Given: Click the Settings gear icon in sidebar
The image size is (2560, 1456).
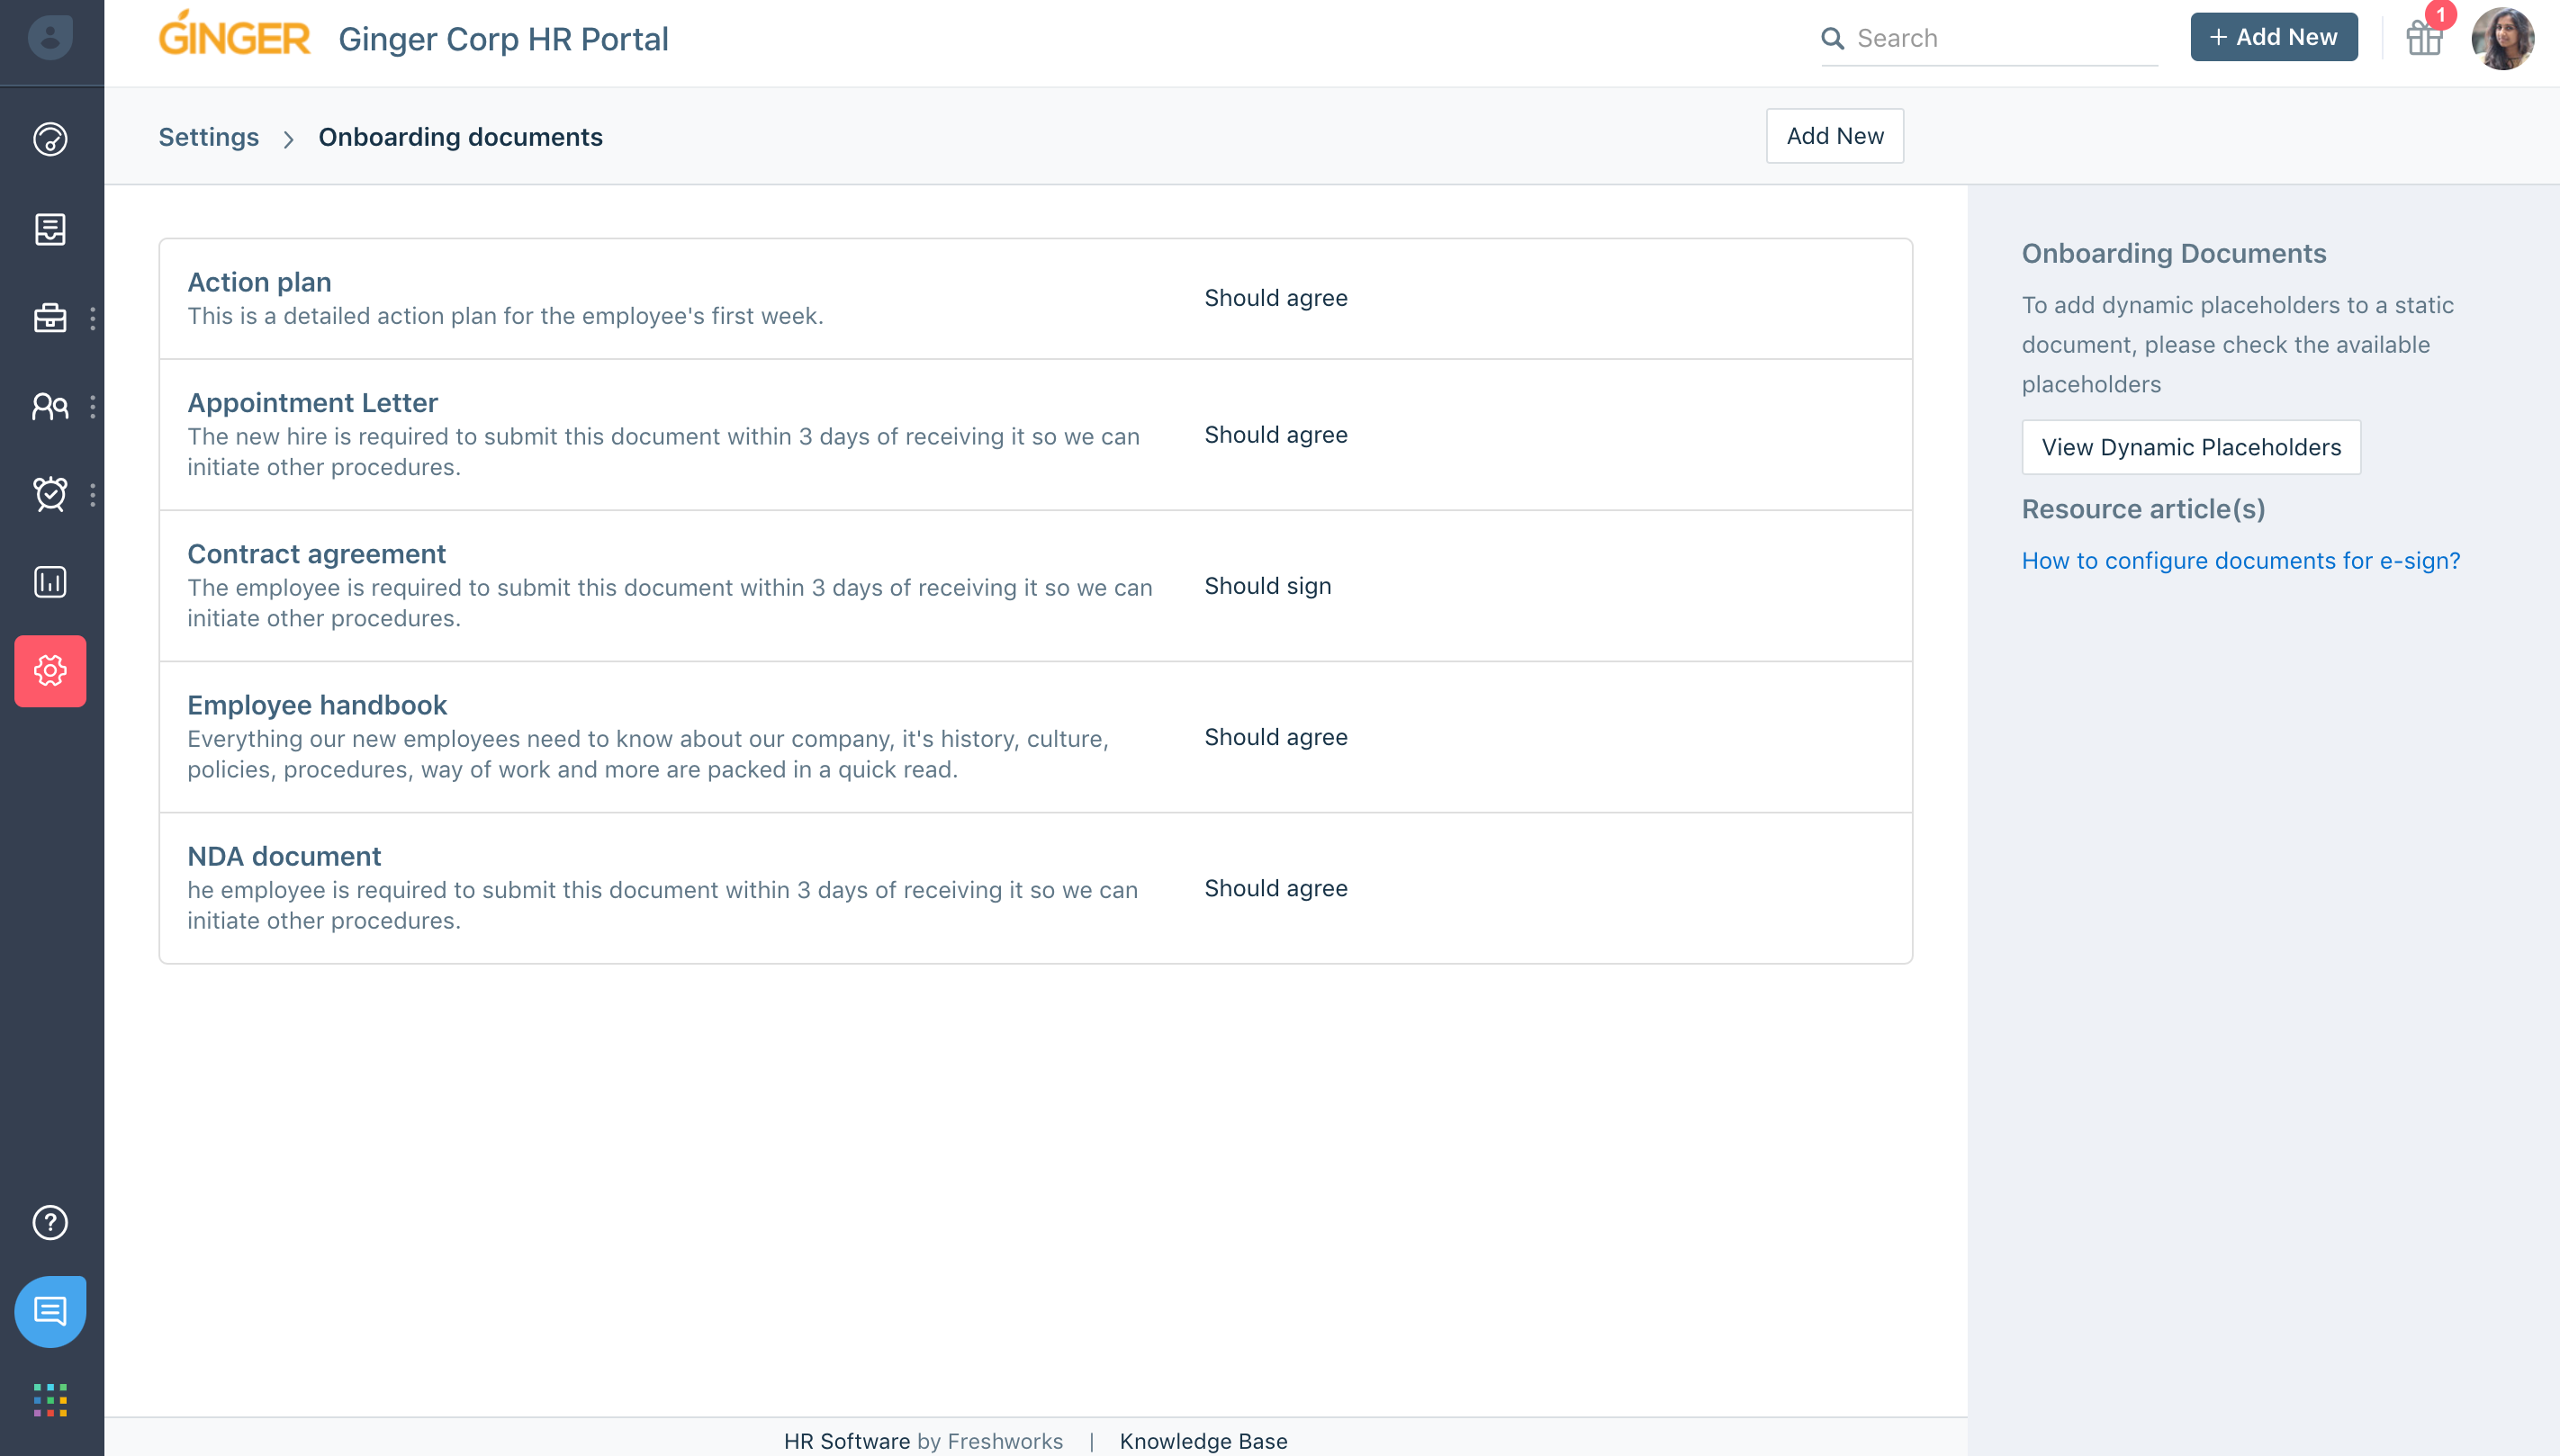Looking at the screenshot, I should (x=50, y=671).
